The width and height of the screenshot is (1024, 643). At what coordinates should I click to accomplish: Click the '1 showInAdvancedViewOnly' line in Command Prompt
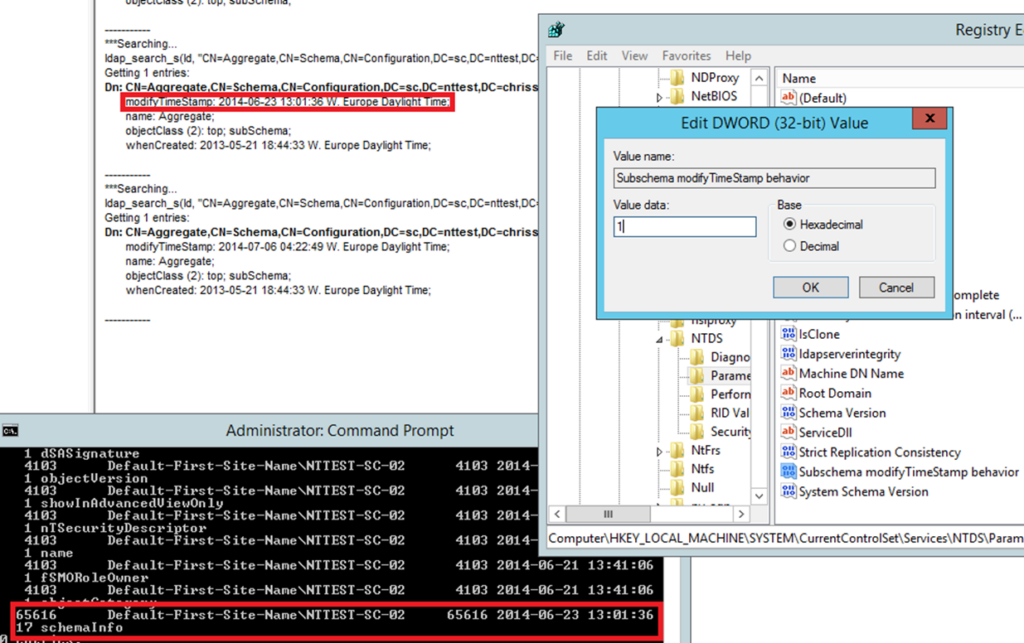click(123, 503)
